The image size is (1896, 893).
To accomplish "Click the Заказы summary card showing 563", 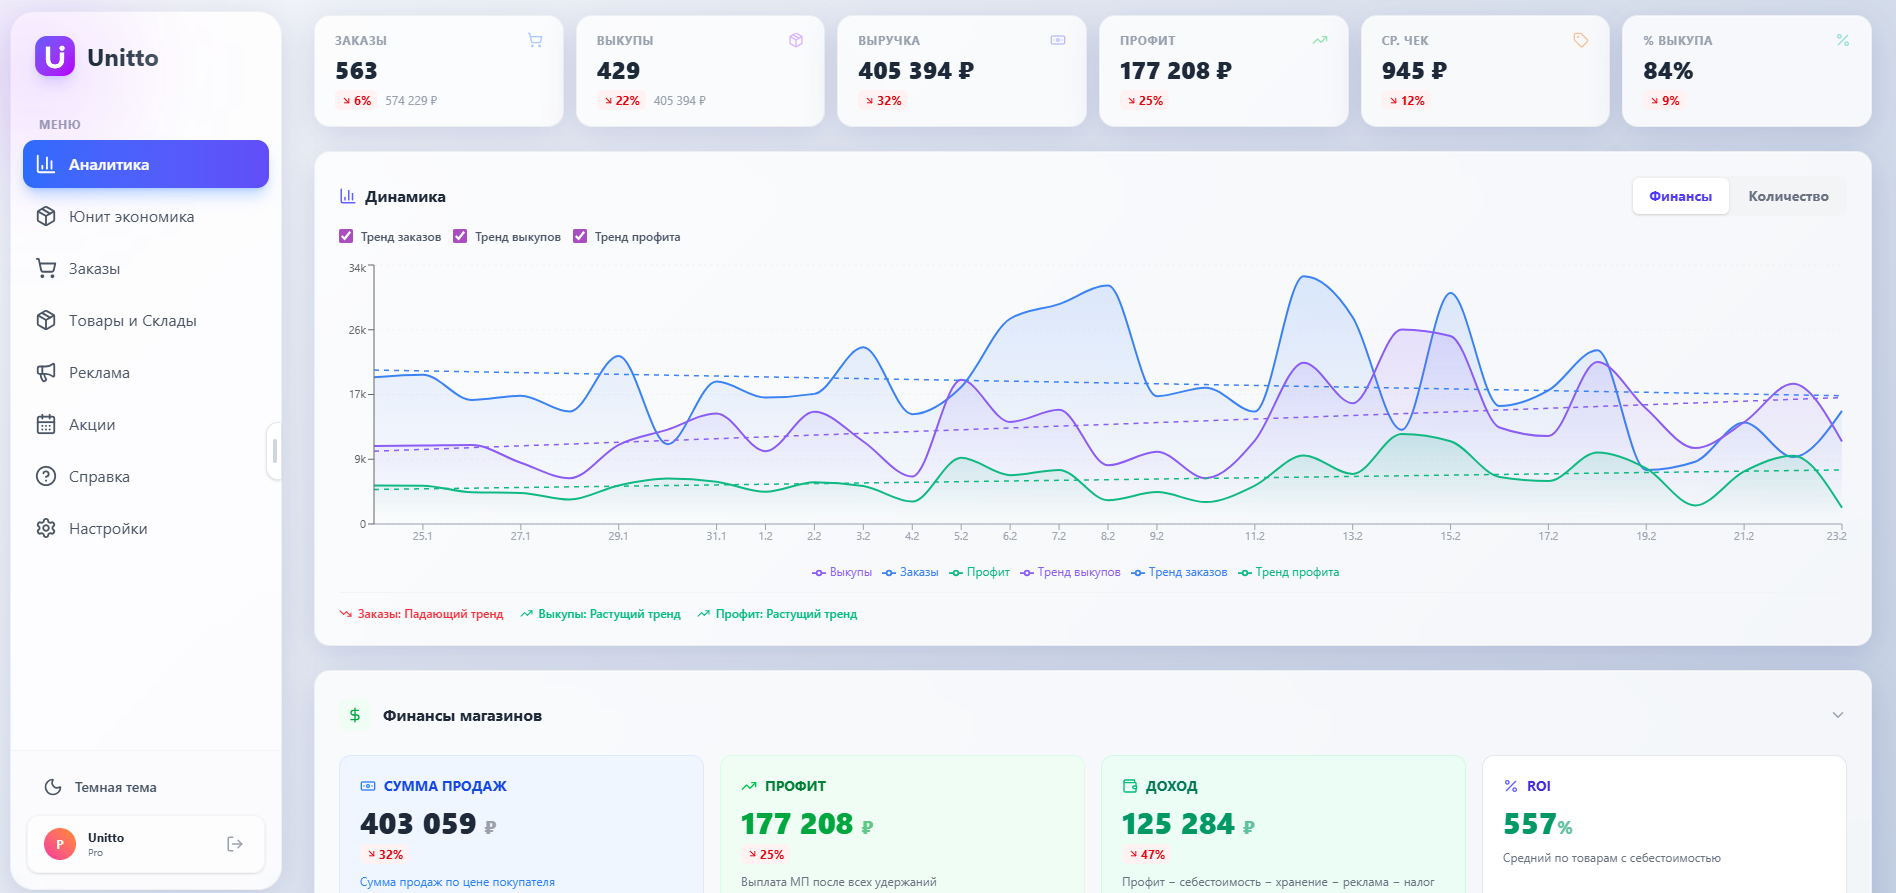I will (438, 71).
